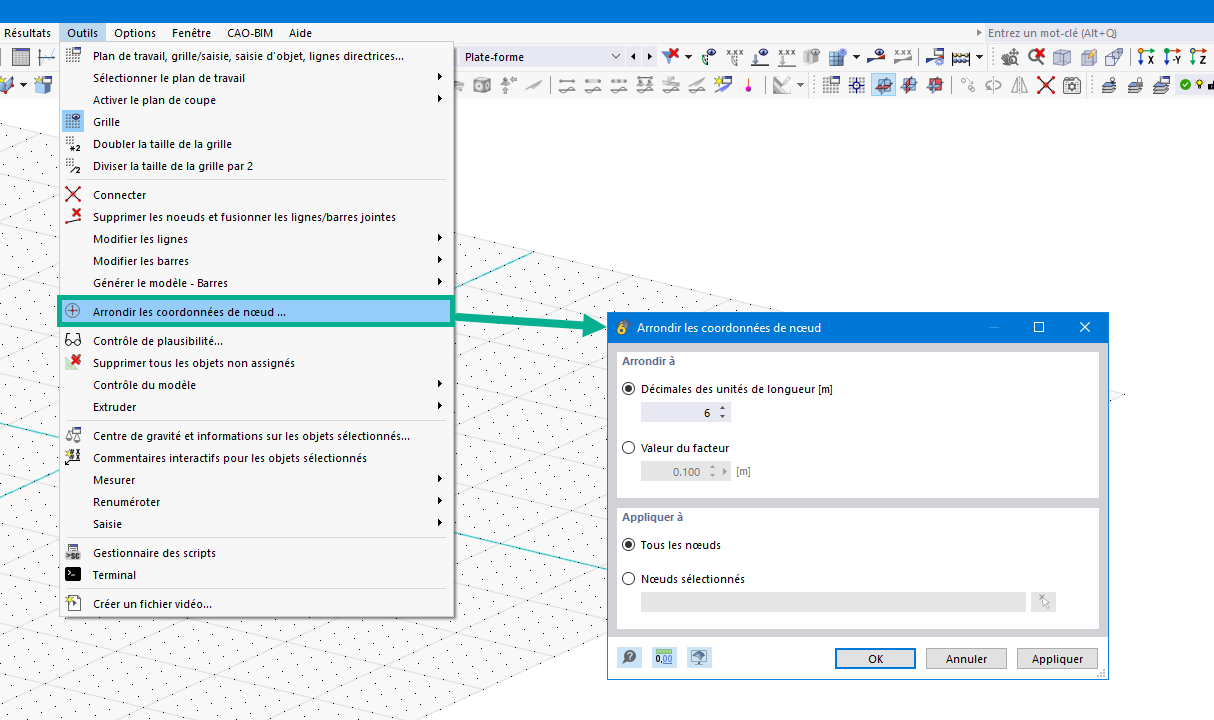Expand Générer le modèle - Barres submenu
Image resolution: width=1214 pixels, height=720 pixels.
pos(258,283)
